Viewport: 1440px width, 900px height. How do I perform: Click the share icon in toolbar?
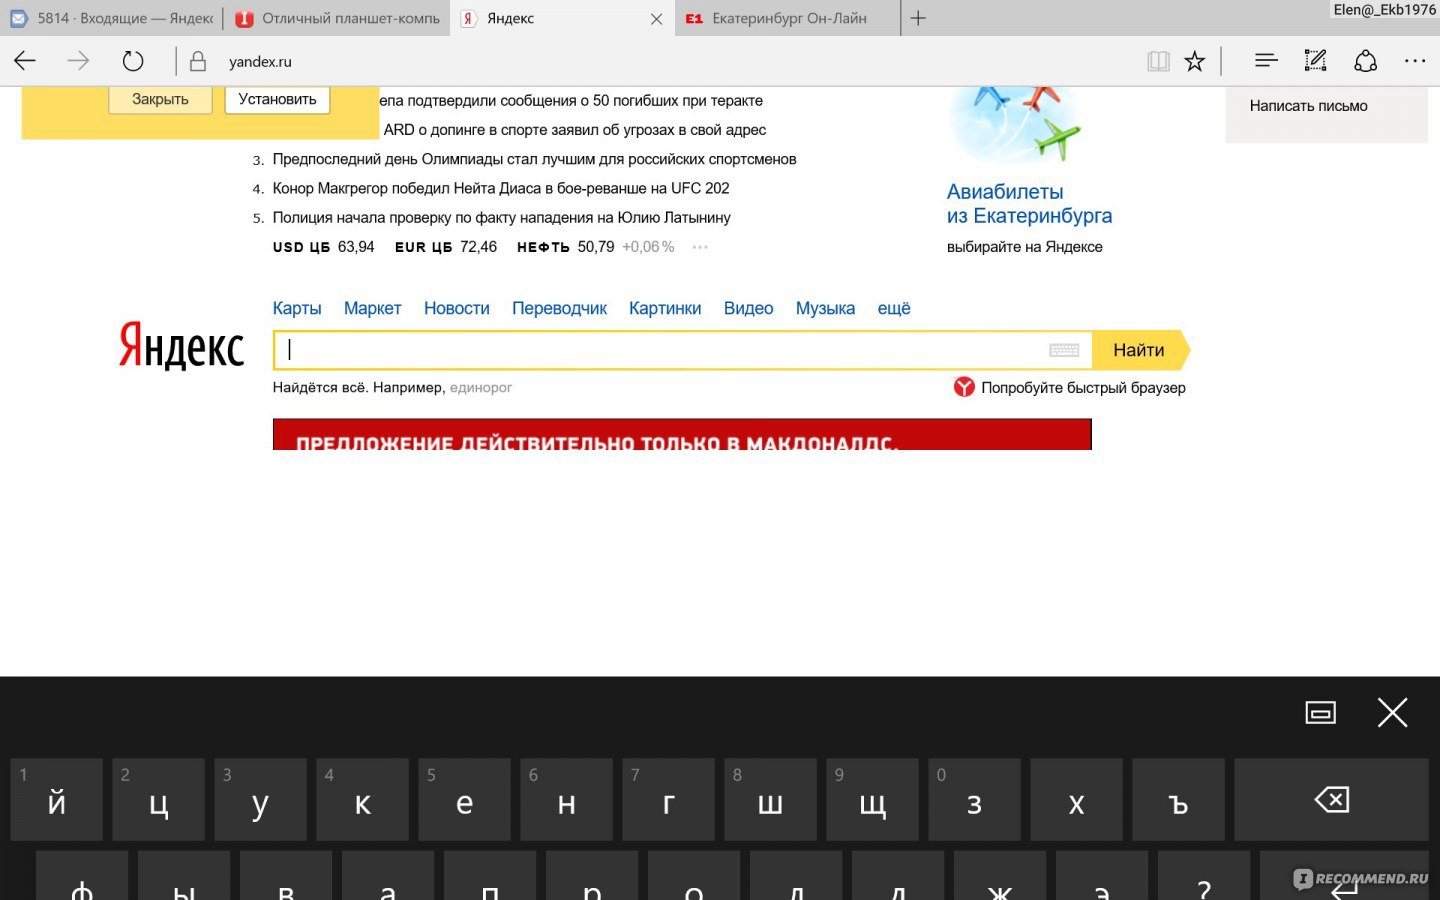coord(1366,61)
